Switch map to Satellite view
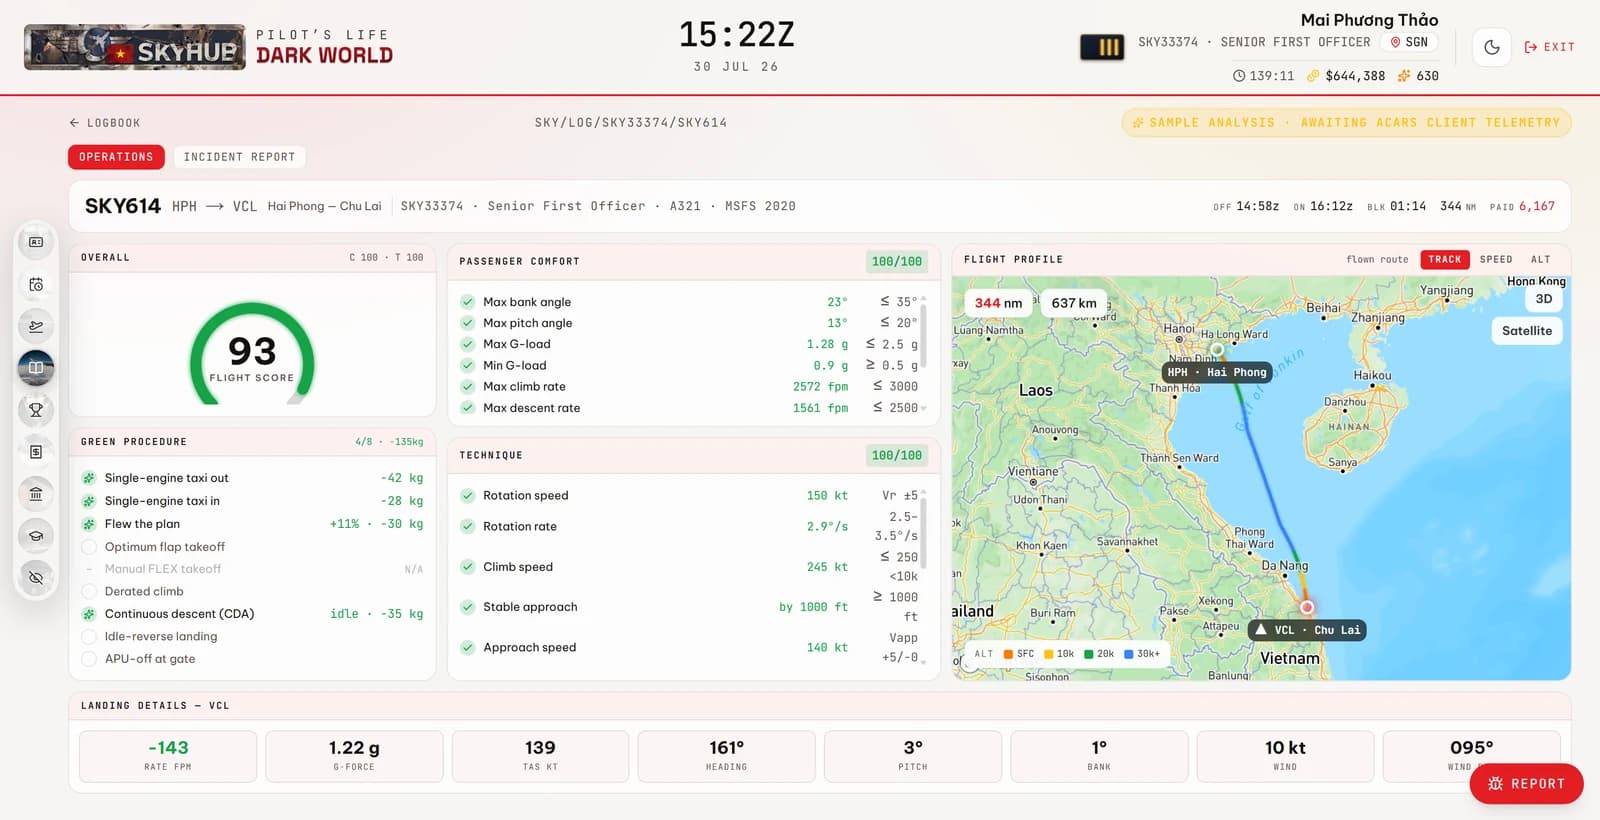The height and width of the screenshot is (820, 1600). pos(1527,331)
